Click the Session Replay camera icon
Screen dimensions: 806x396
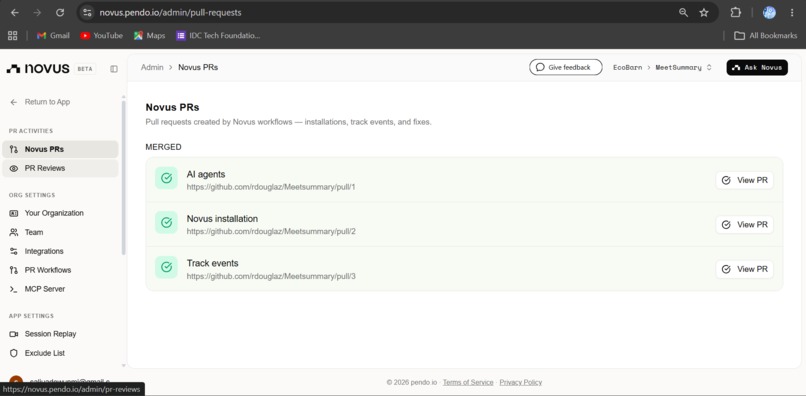coord(14,334)
